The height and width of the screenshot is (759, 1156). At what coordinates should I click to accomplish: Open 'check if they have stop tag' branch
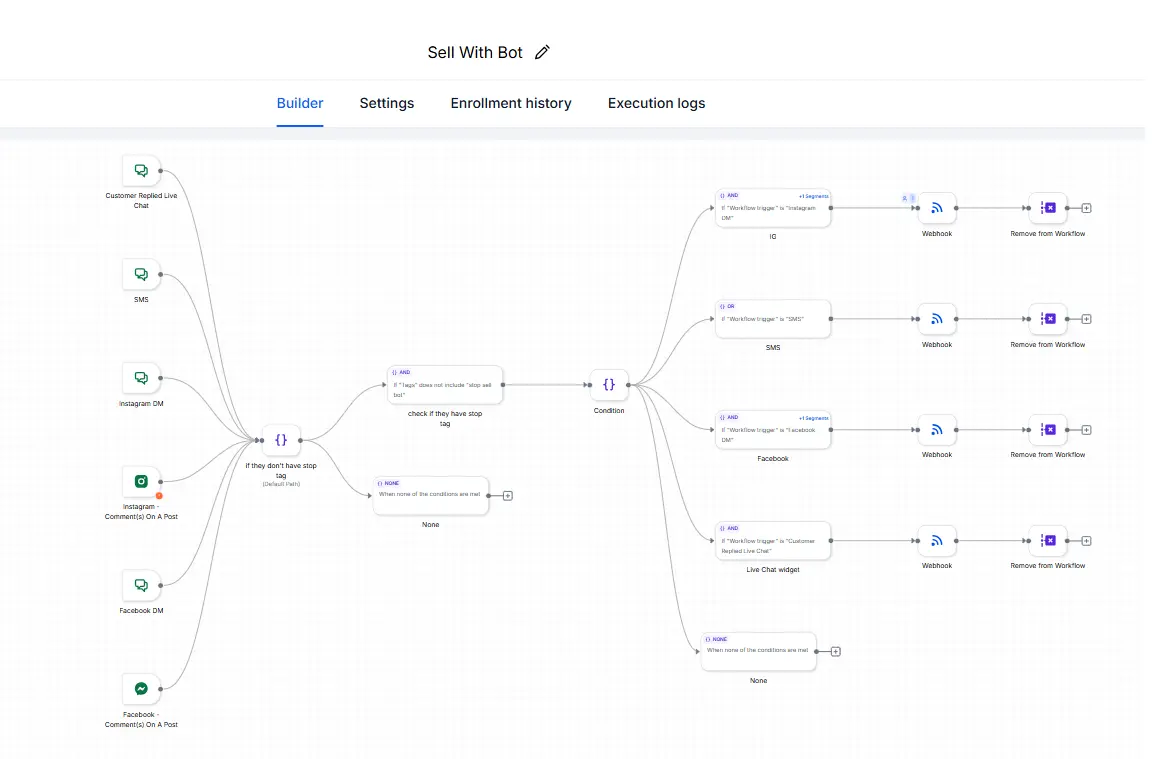pyautogui.click(x=445, y=385)
